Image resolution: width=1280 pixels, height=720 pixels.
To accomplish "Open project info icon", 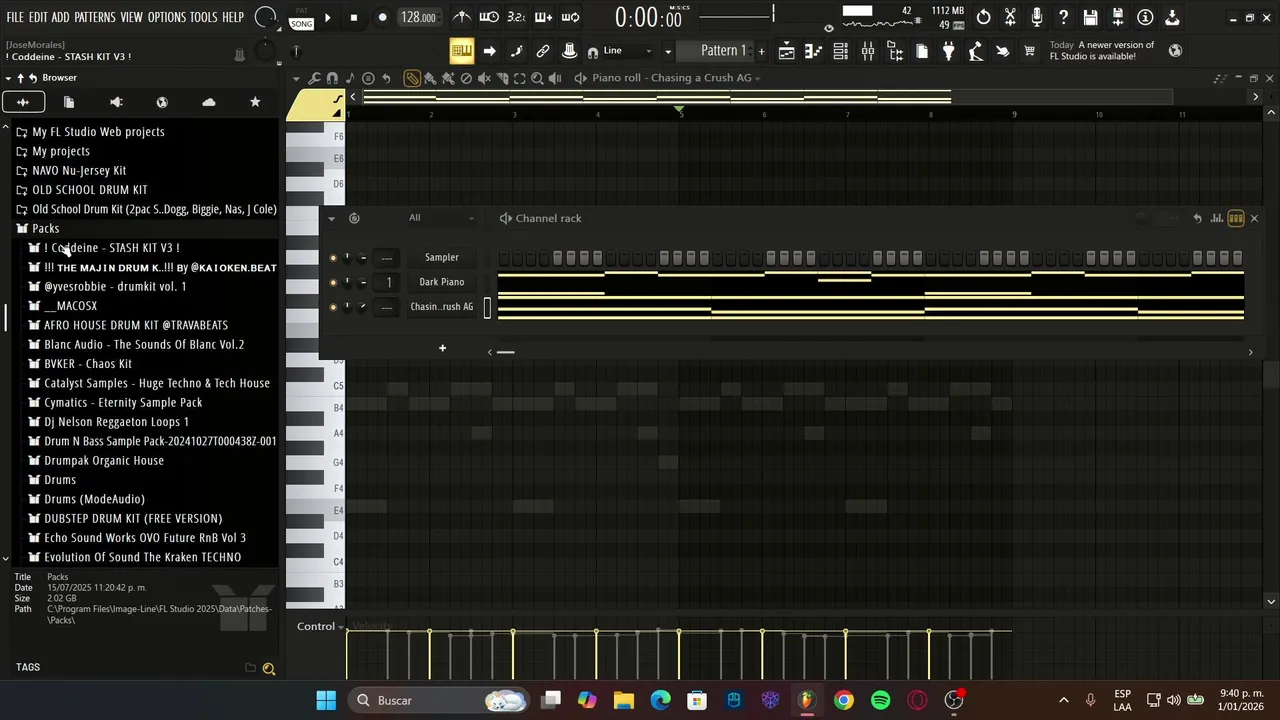I will (1145, 17).
